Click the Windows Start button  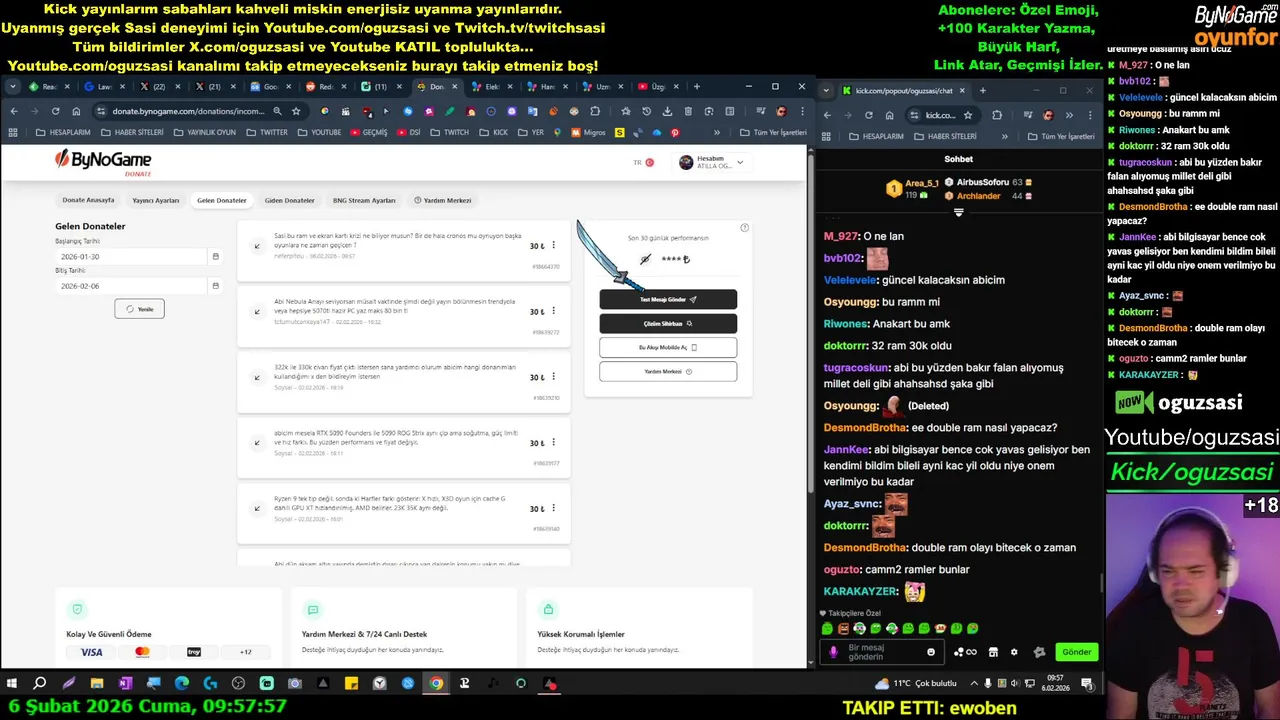[x=12, y=684]
